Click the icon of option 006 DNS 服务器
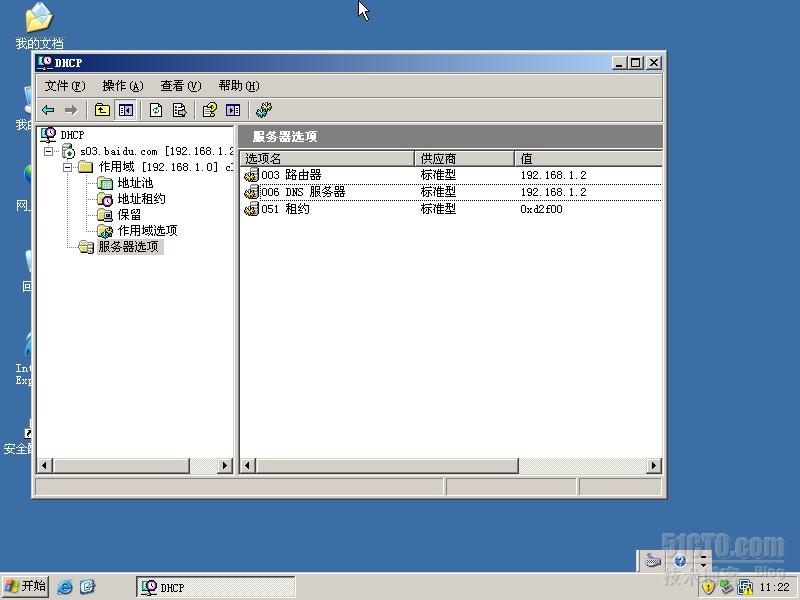This screenshot has height=600, width=800. point(252,192)
